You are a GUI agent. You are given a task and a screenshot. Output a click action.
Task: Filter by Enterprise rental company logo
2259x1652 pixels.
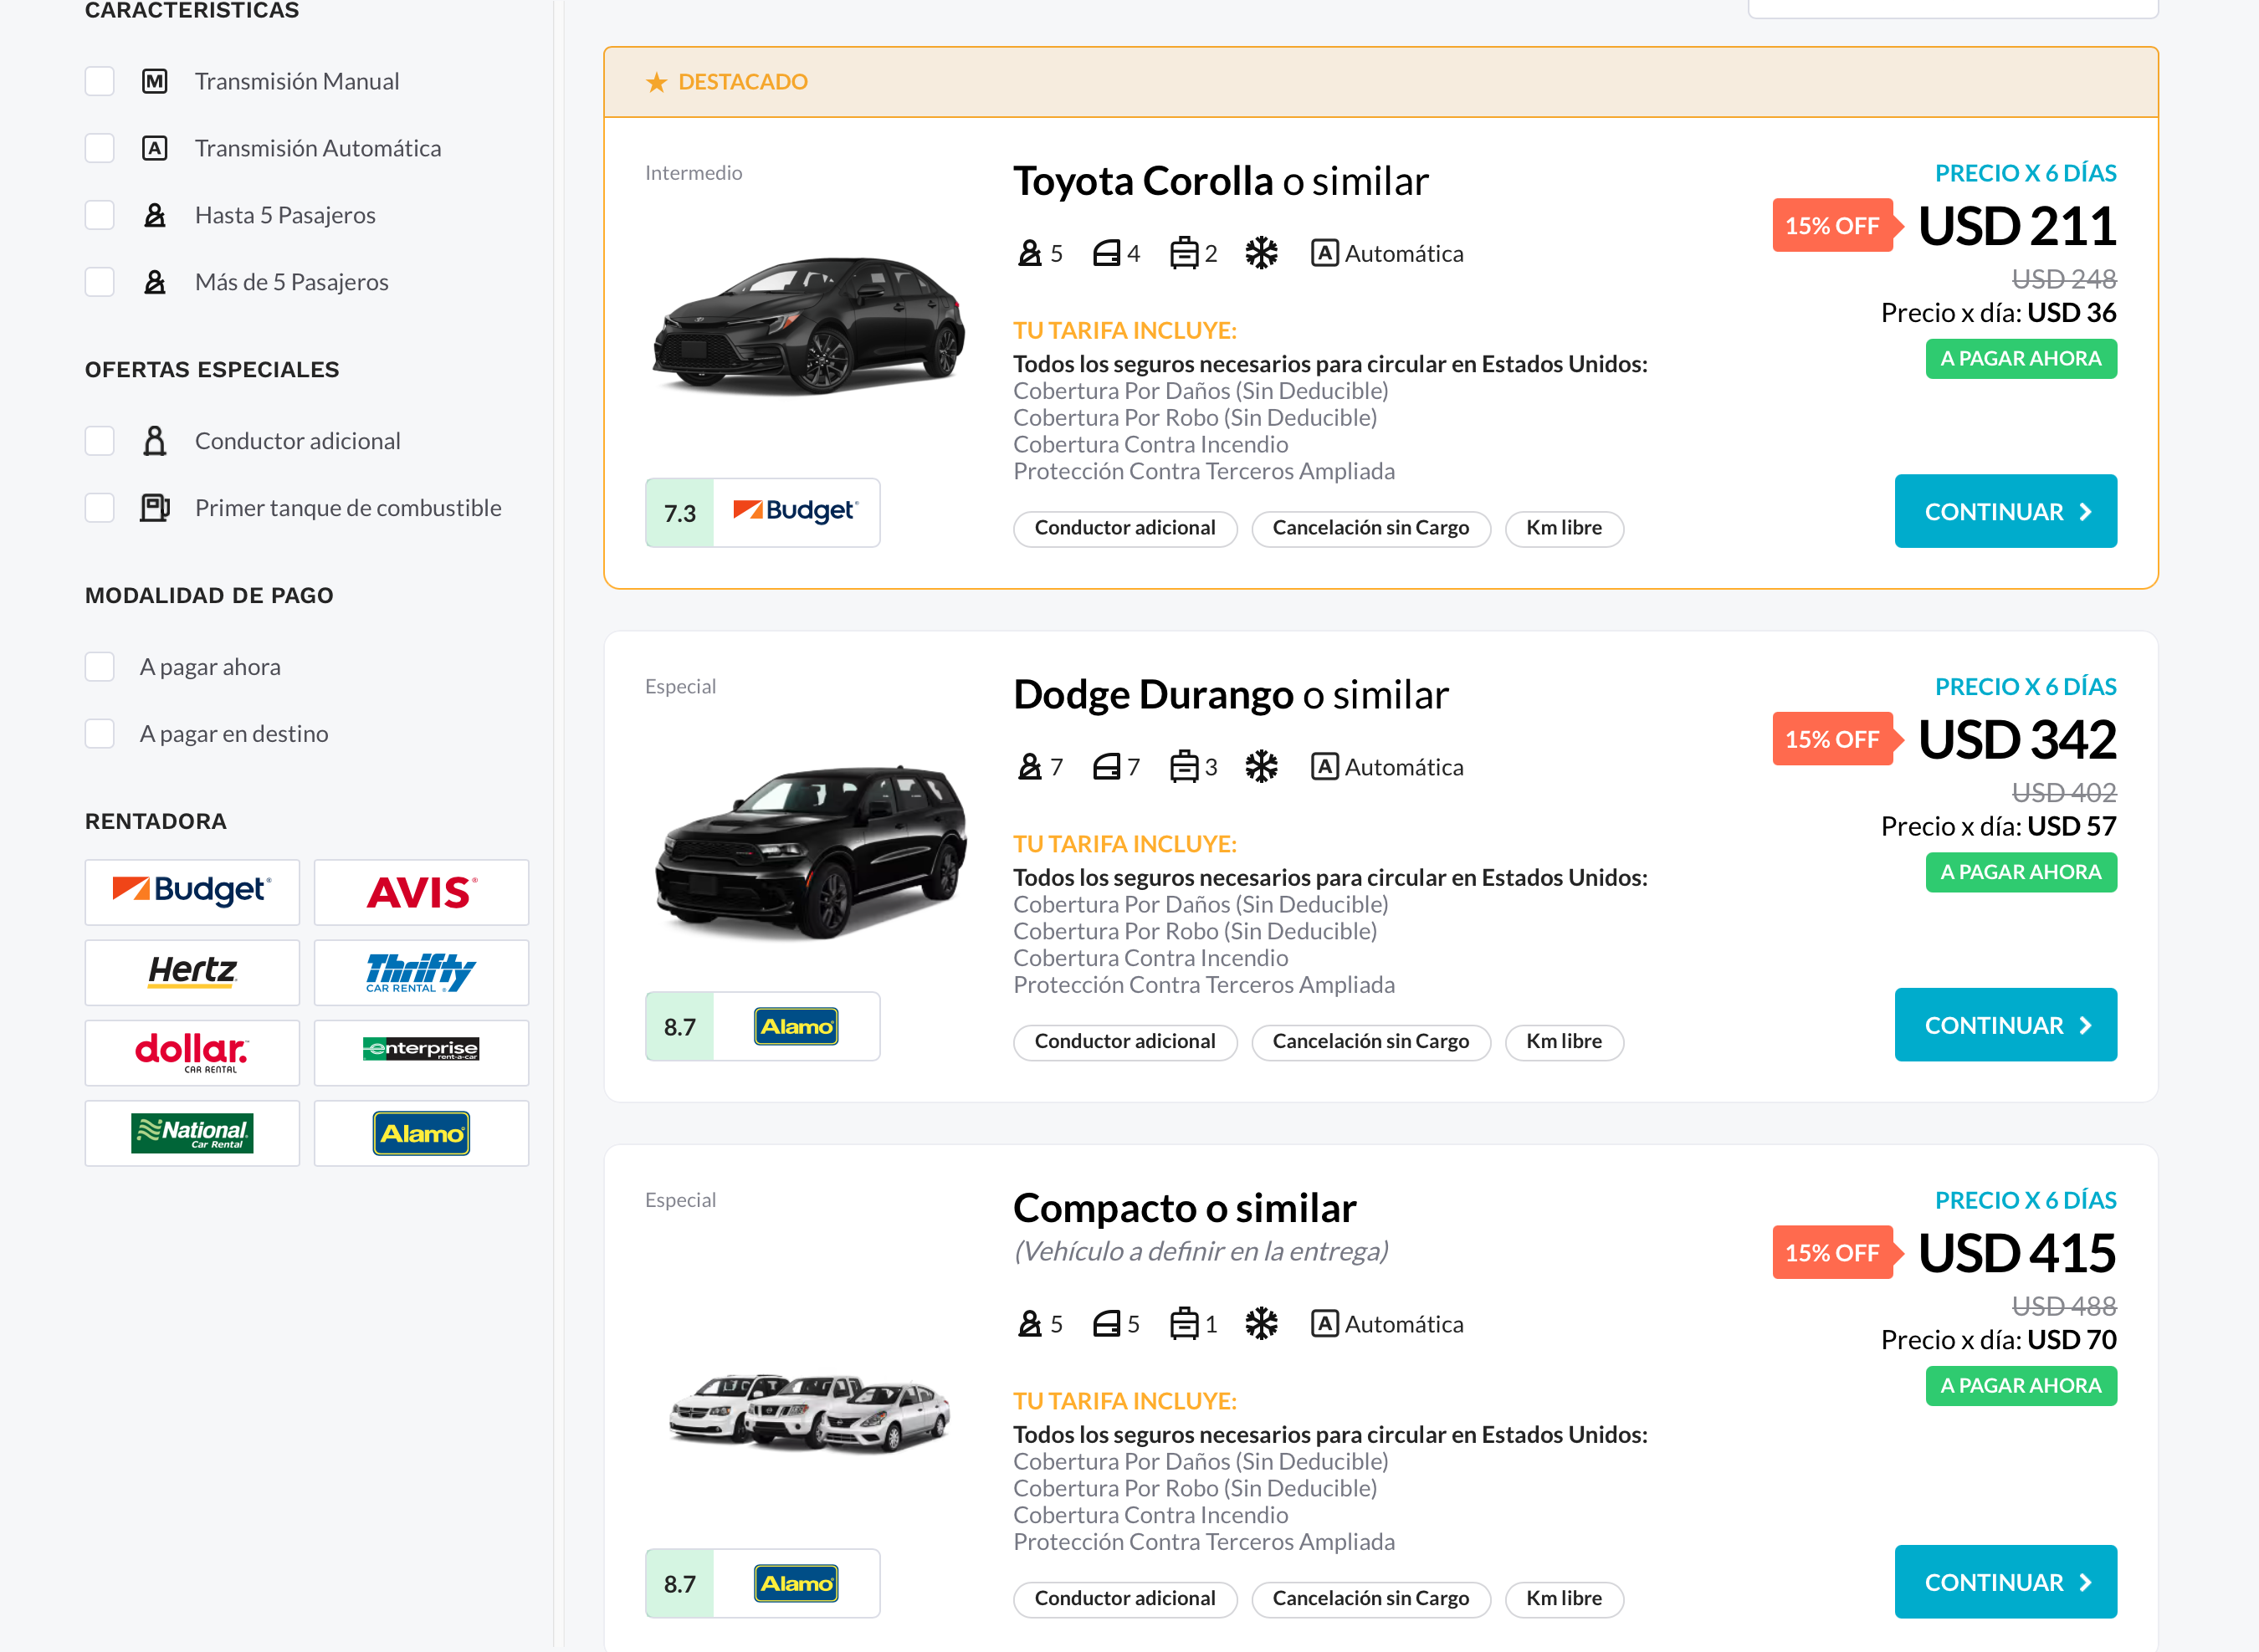(x=421, y=1053)
